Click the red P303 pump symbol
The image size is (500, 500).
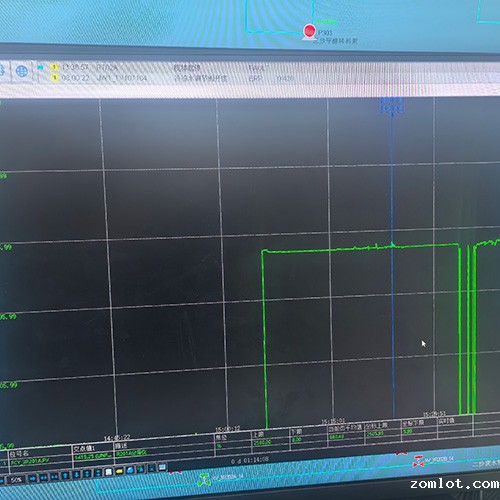point(310,31)
